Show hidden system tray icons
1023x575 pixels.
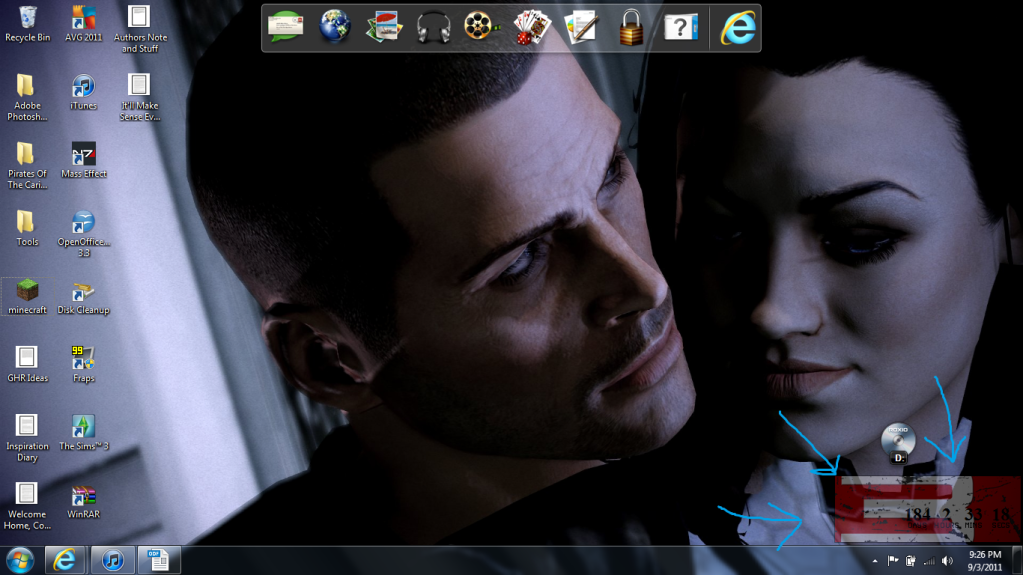click(x=875, y=561)
